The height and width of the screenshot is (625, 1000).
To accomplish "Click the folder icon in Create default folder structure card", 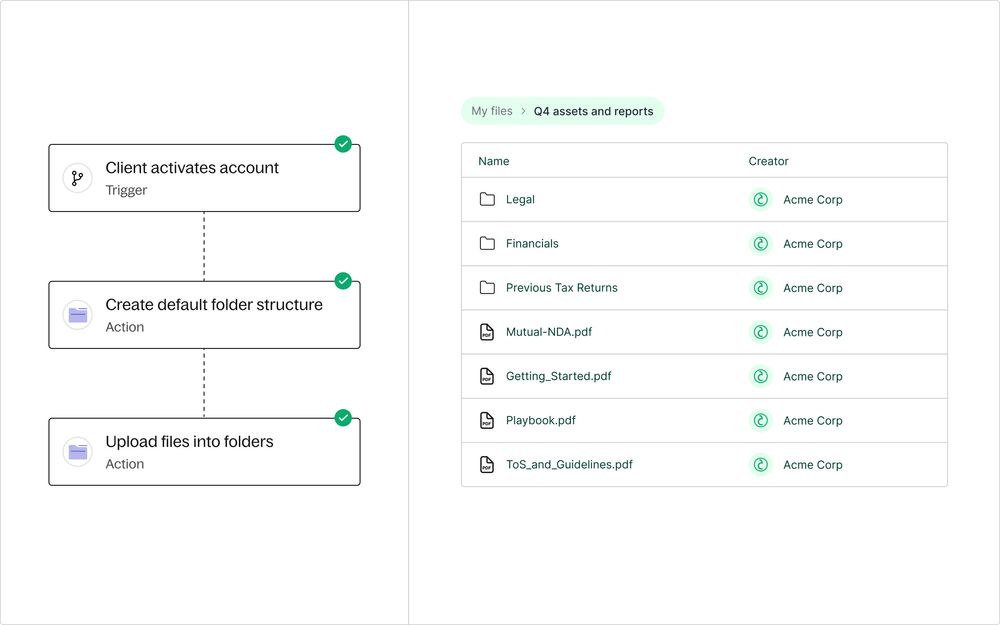I will [77, 314].
